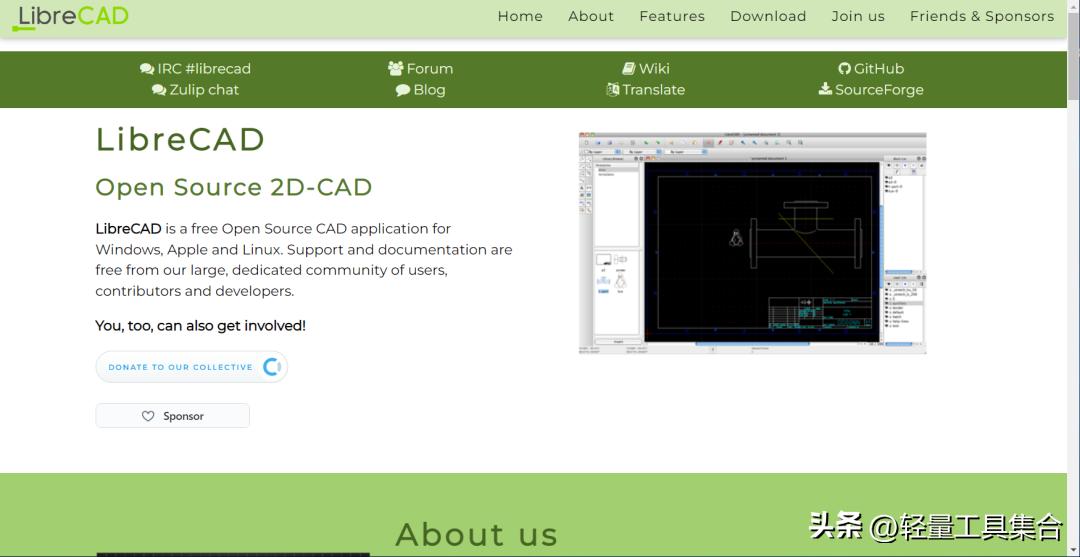Click the Sponsor button

point(172,416)
